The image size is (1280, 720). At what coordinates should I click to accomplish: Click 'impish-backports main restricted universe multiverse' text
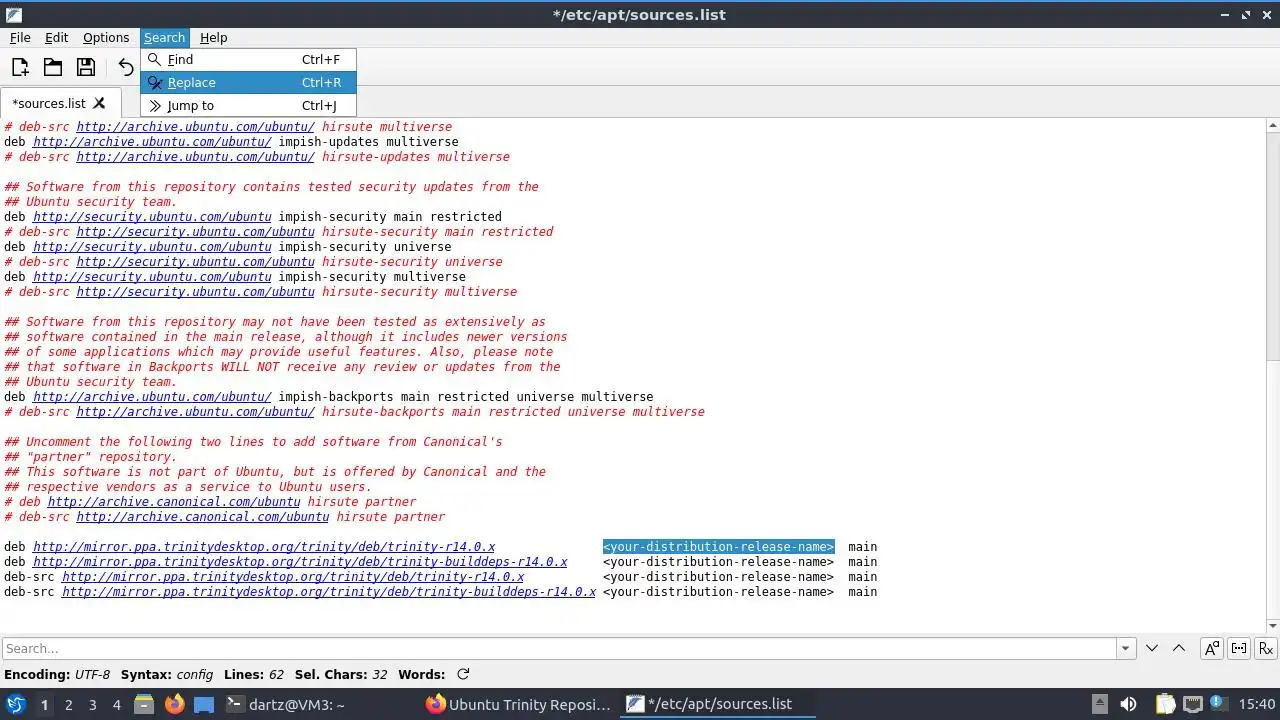click(465, 396)
